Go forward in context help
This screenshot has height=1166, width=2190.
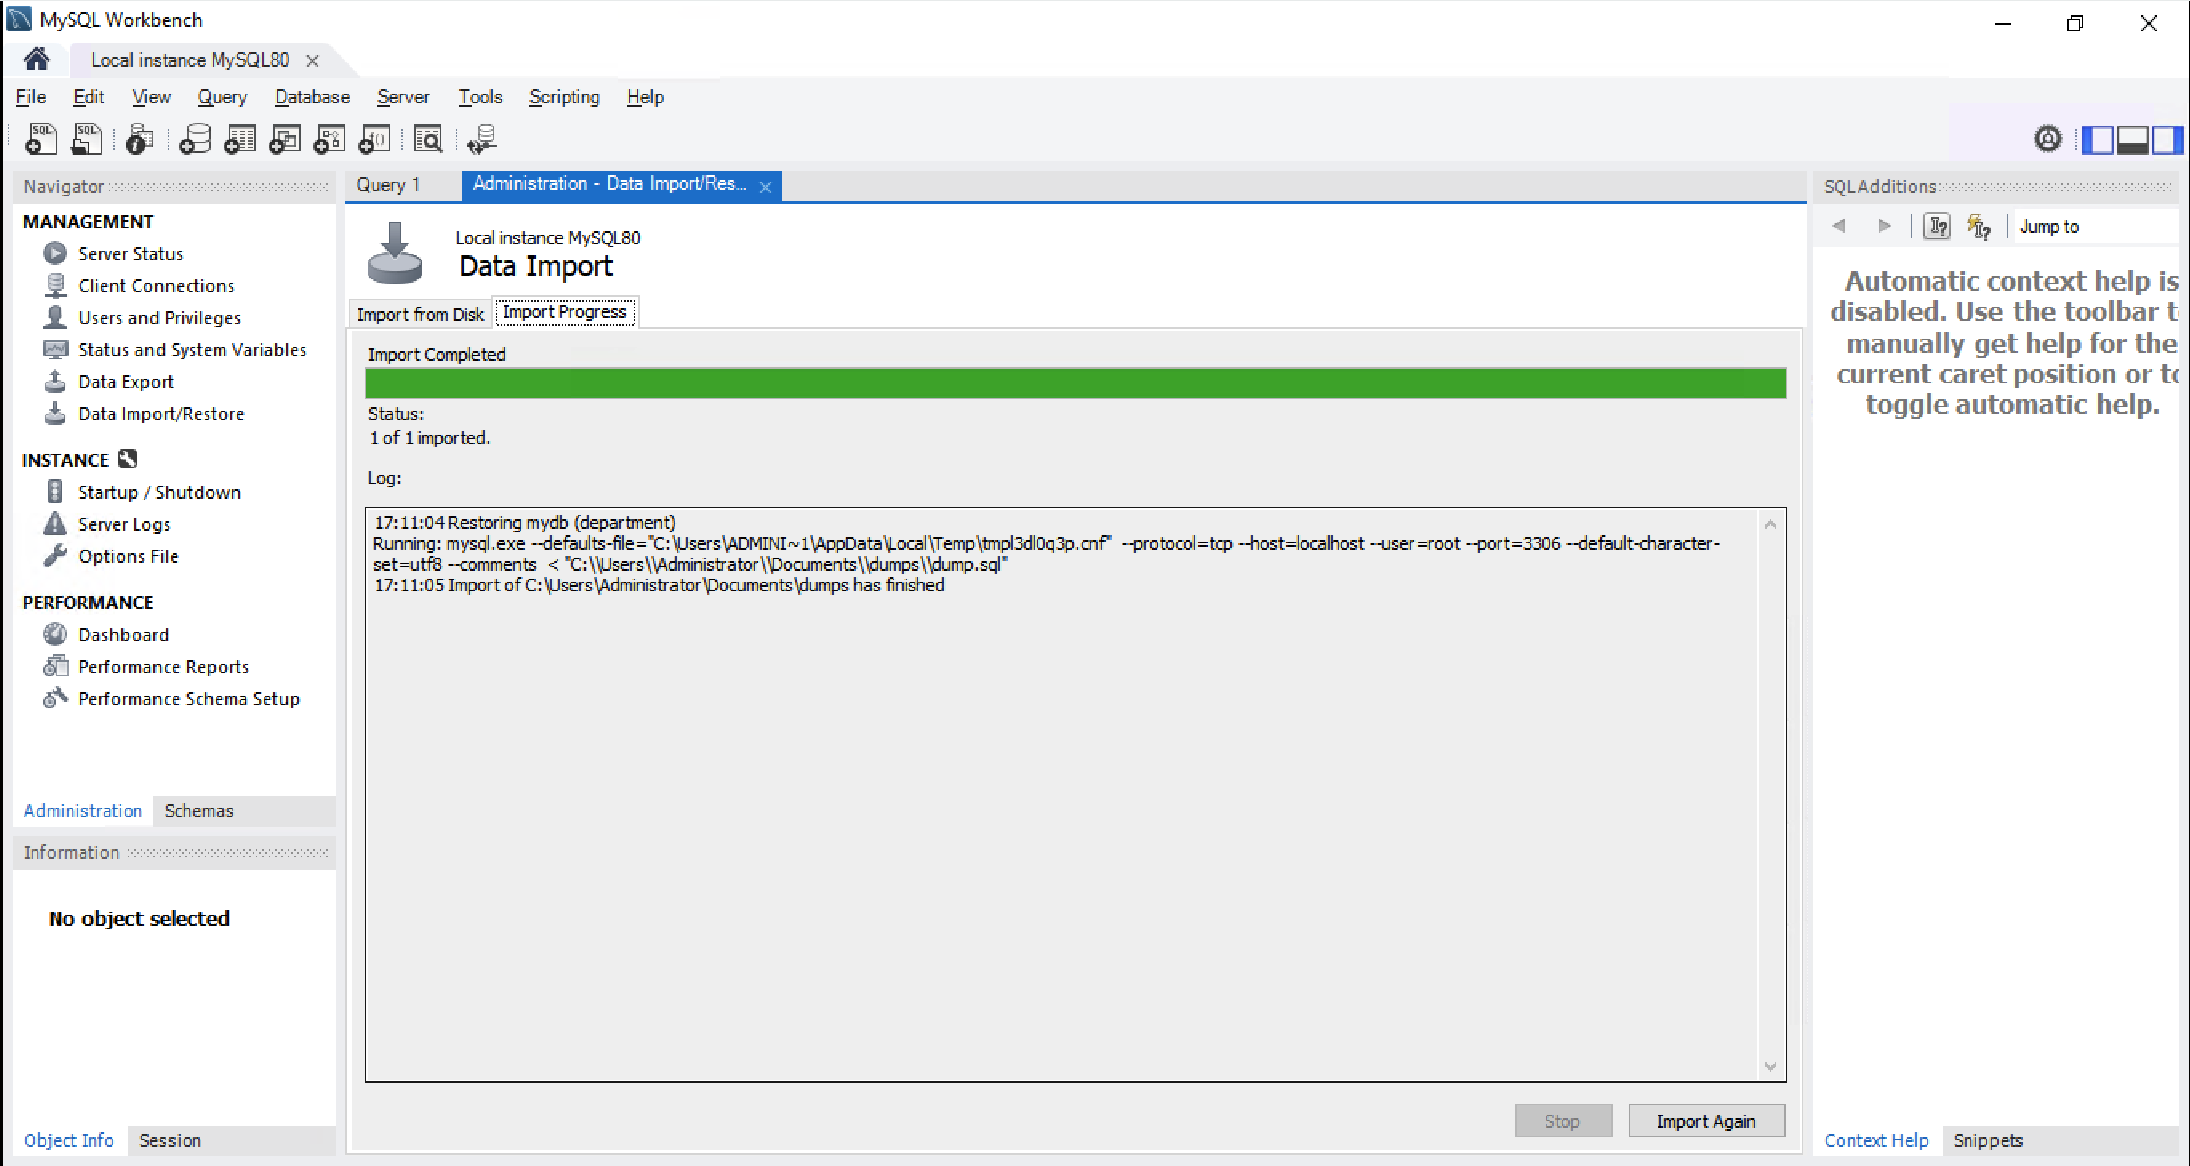coord(1885,226)
